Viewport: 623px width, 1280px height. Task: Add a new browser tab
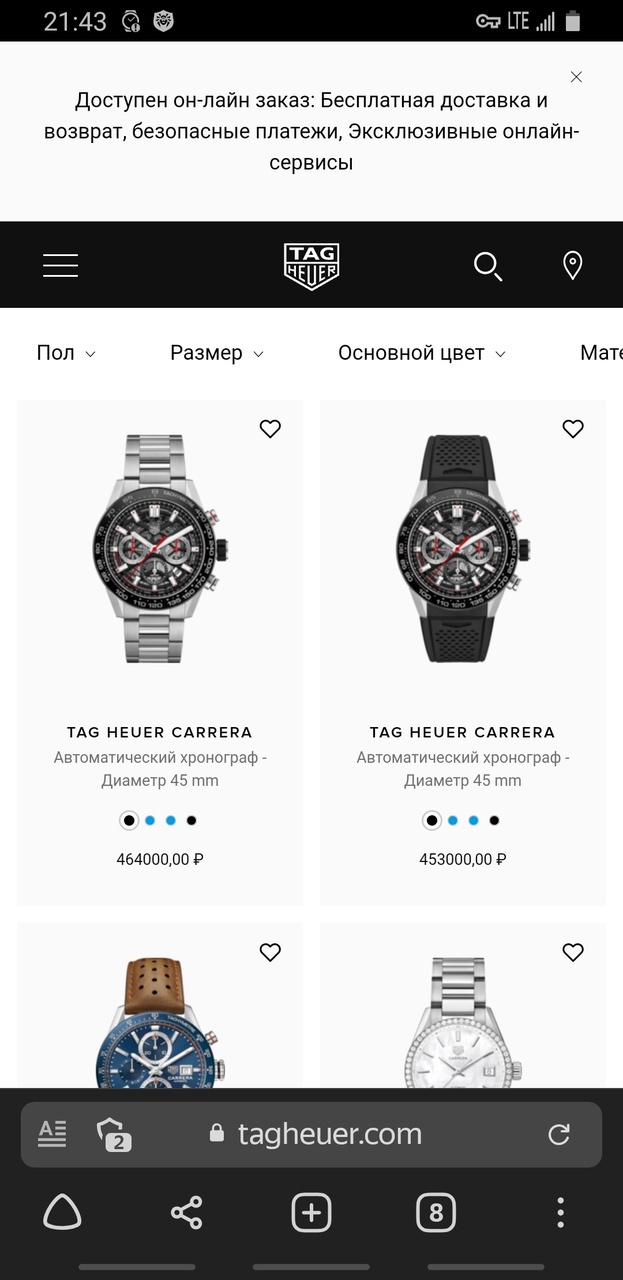(x=311, y=1213)
